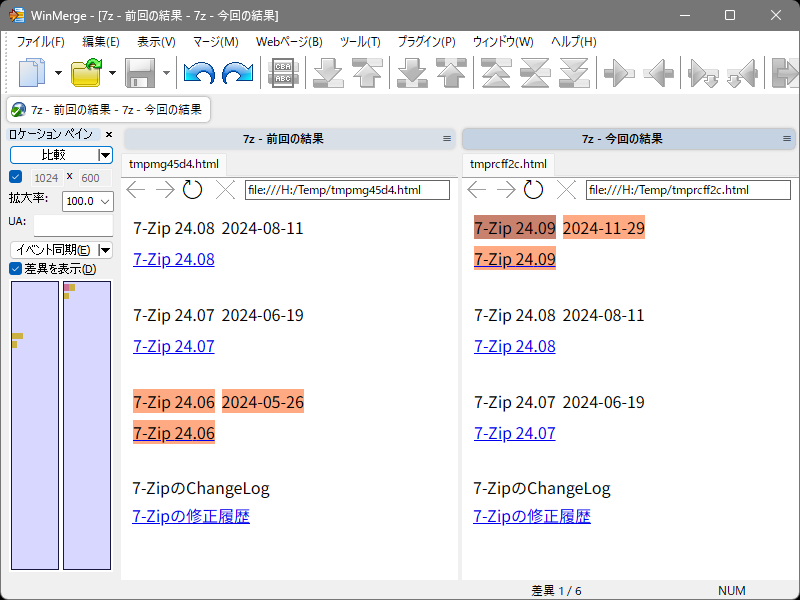The width and height of the screenshot is (800, 600).
Task: Open the ヘルプ(H) menu
Action: 573,42
